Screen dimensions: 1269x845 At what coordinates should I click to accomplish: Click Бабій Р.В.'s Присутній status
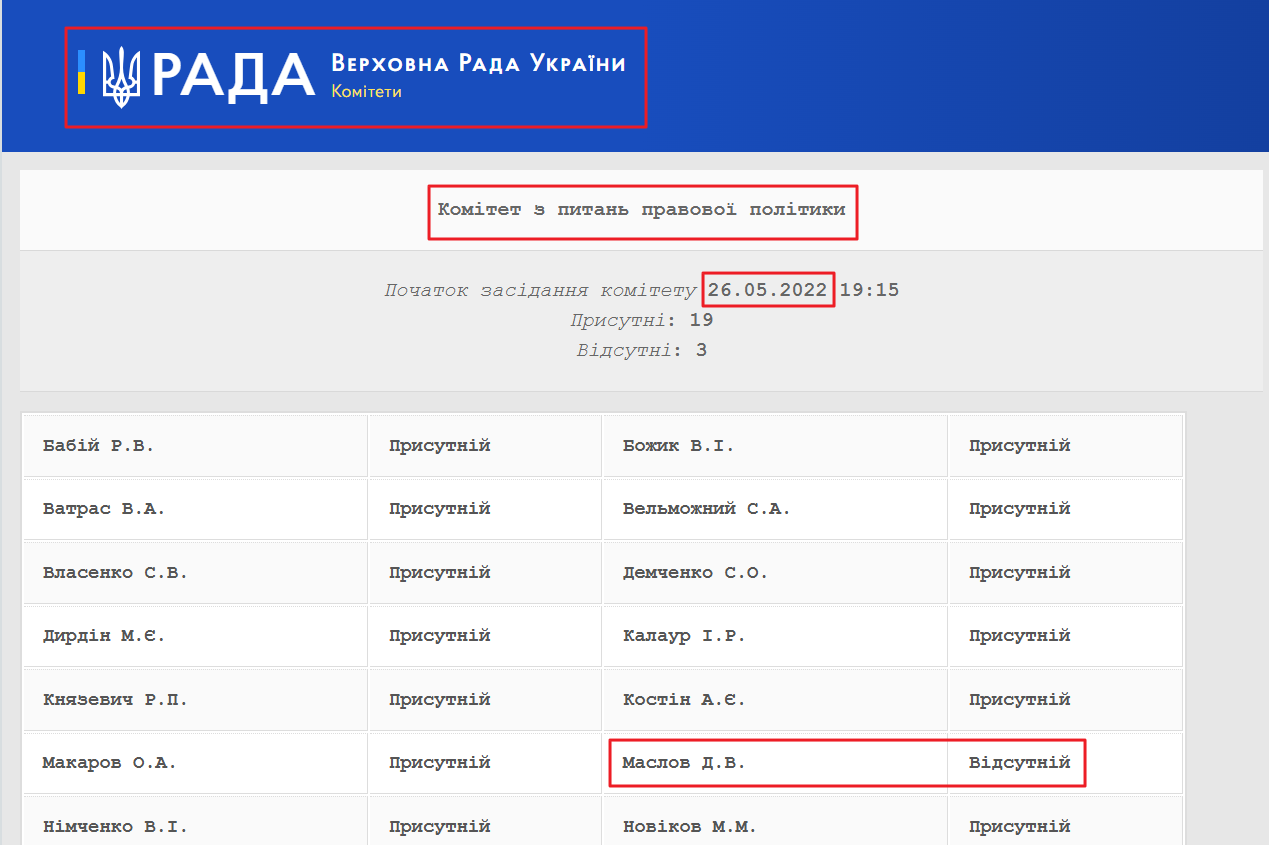tap(440, 445)
